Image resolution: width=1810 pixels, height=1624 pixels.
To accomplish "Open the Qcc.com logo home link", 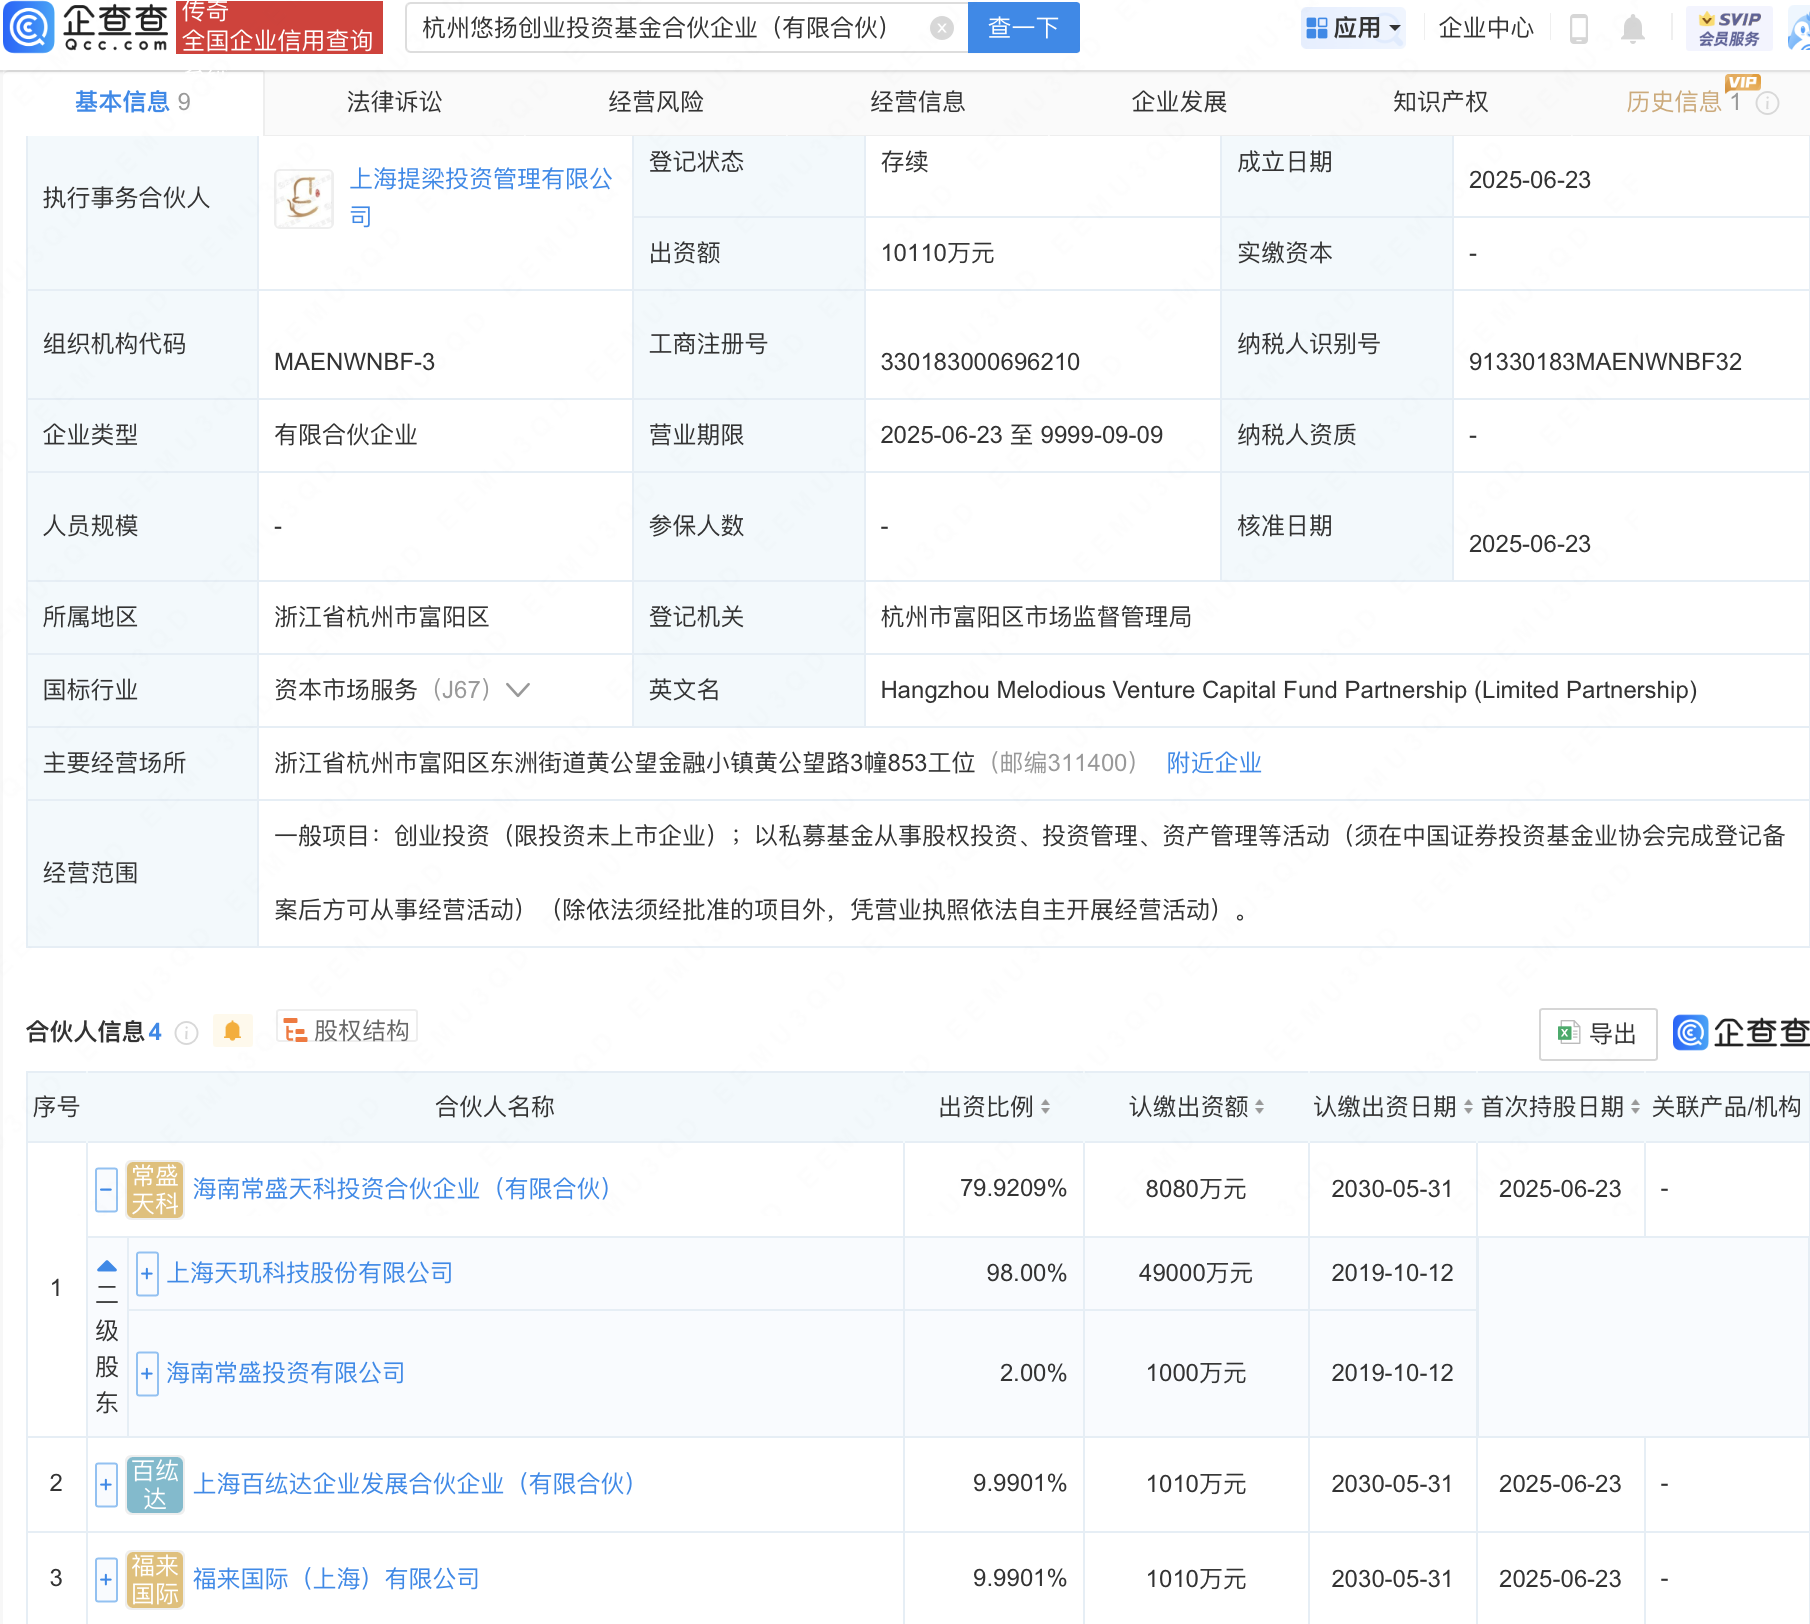I will click(x=86, y=27).
